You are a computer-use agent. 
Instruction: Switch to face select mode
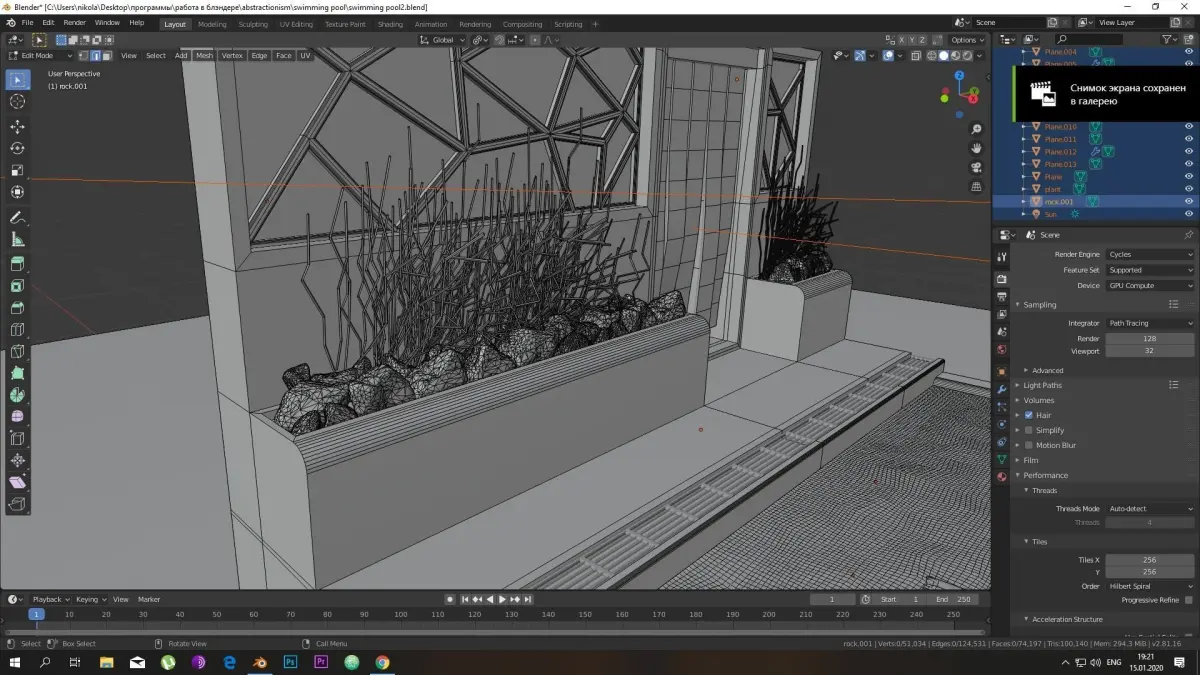(107, 55)
